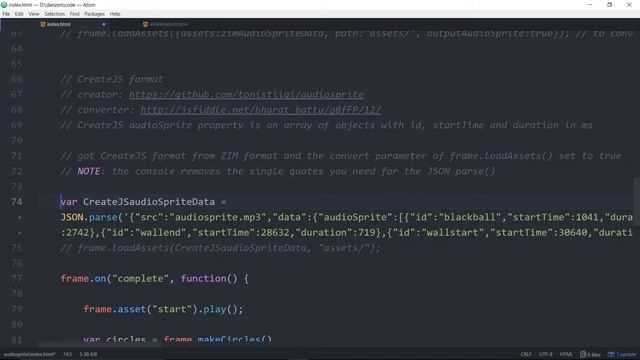Open the Selection menu
640x360 pixels.
tap(55, 14)
